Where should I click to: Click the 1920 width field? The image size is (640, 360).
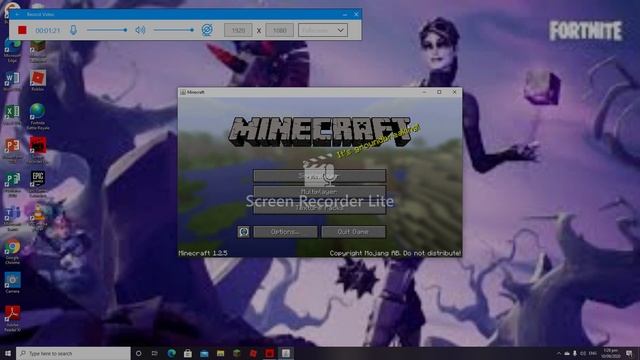(238, 30)
